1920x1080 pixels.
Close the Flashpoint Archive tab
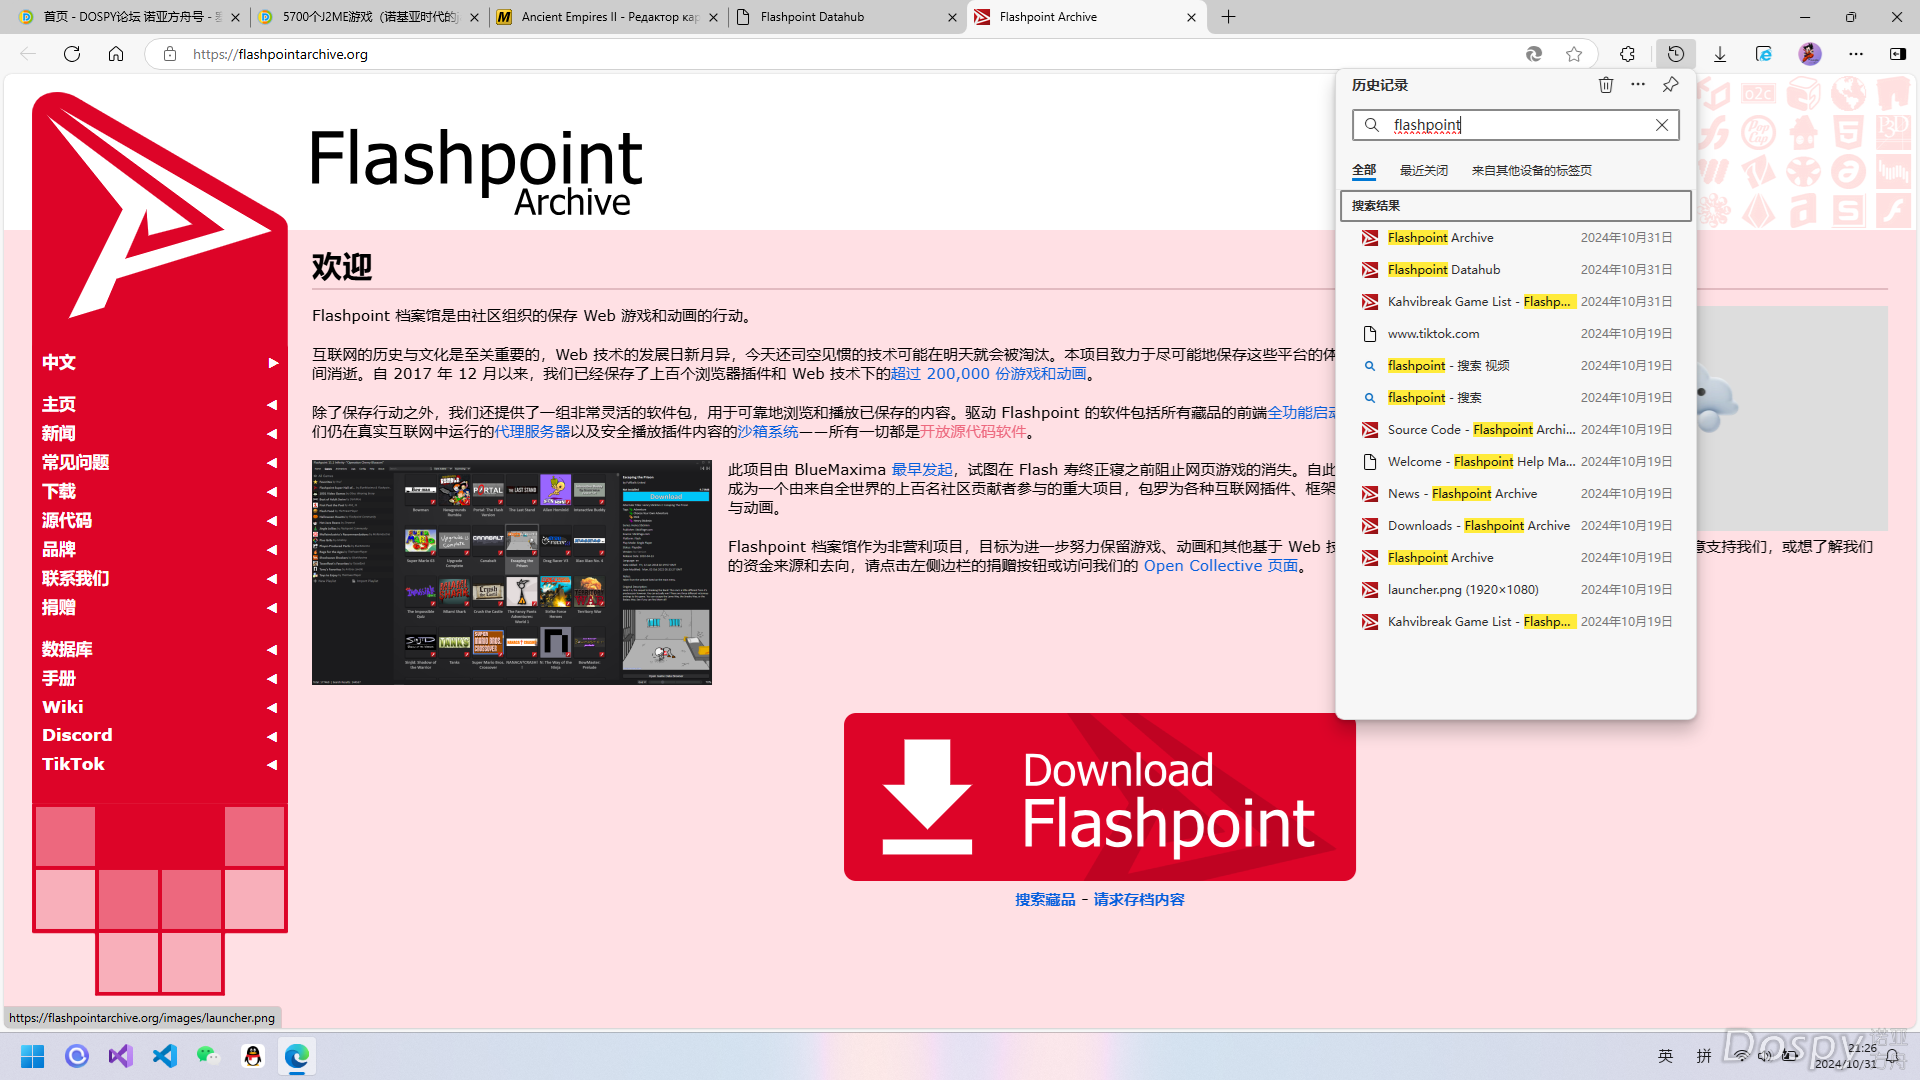pyautogui.click(x=1191, y=17)
